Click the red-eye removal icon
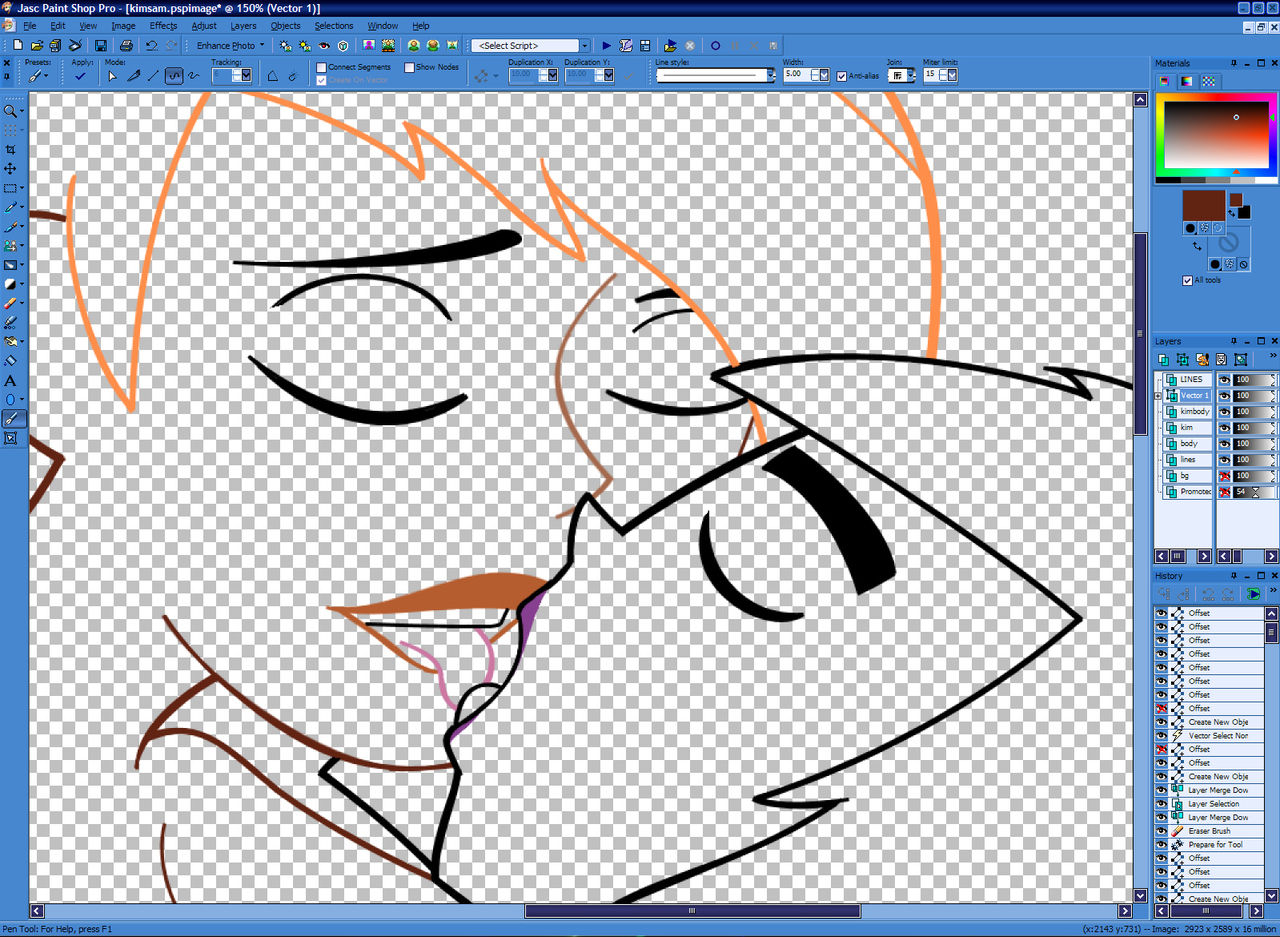 click(324, 45)
